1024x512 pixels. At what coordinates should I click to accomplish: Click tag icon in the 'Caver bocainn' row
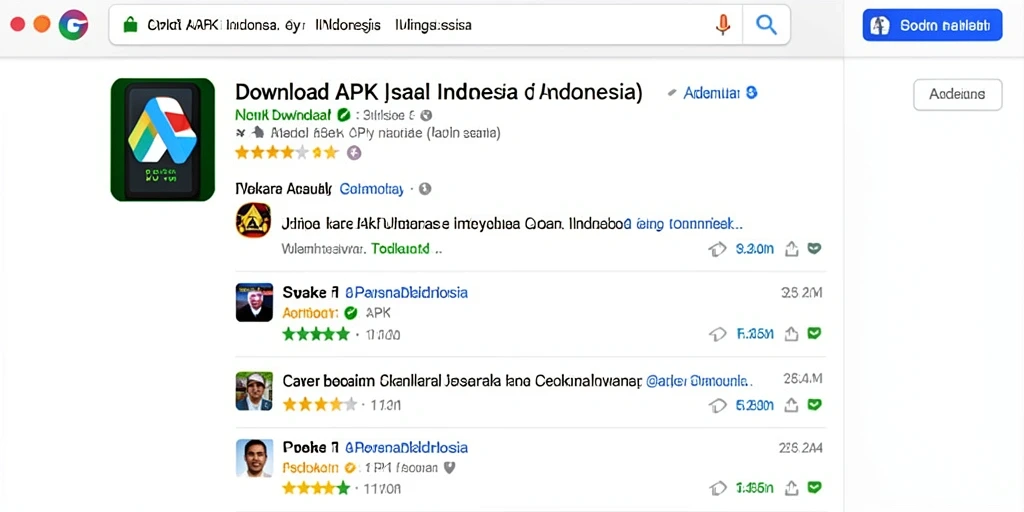pyautogui.click(x=717, y=406)
